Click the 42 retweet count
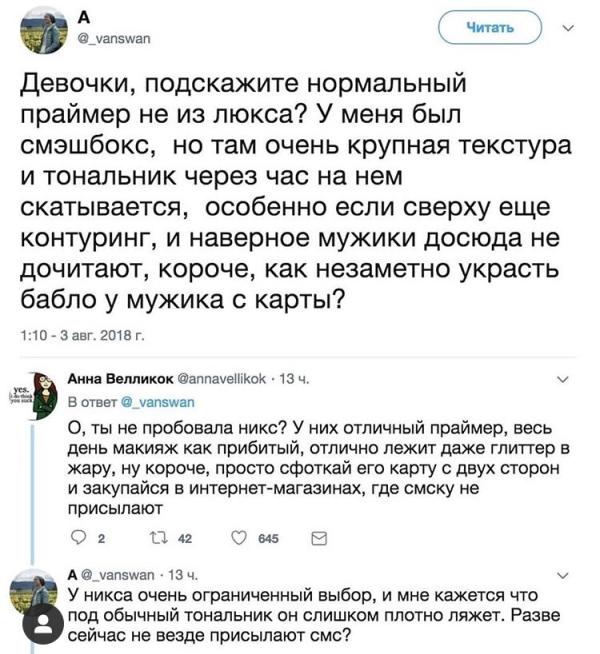The height and width of the screenshot is (654, 600). pos(185,538)
